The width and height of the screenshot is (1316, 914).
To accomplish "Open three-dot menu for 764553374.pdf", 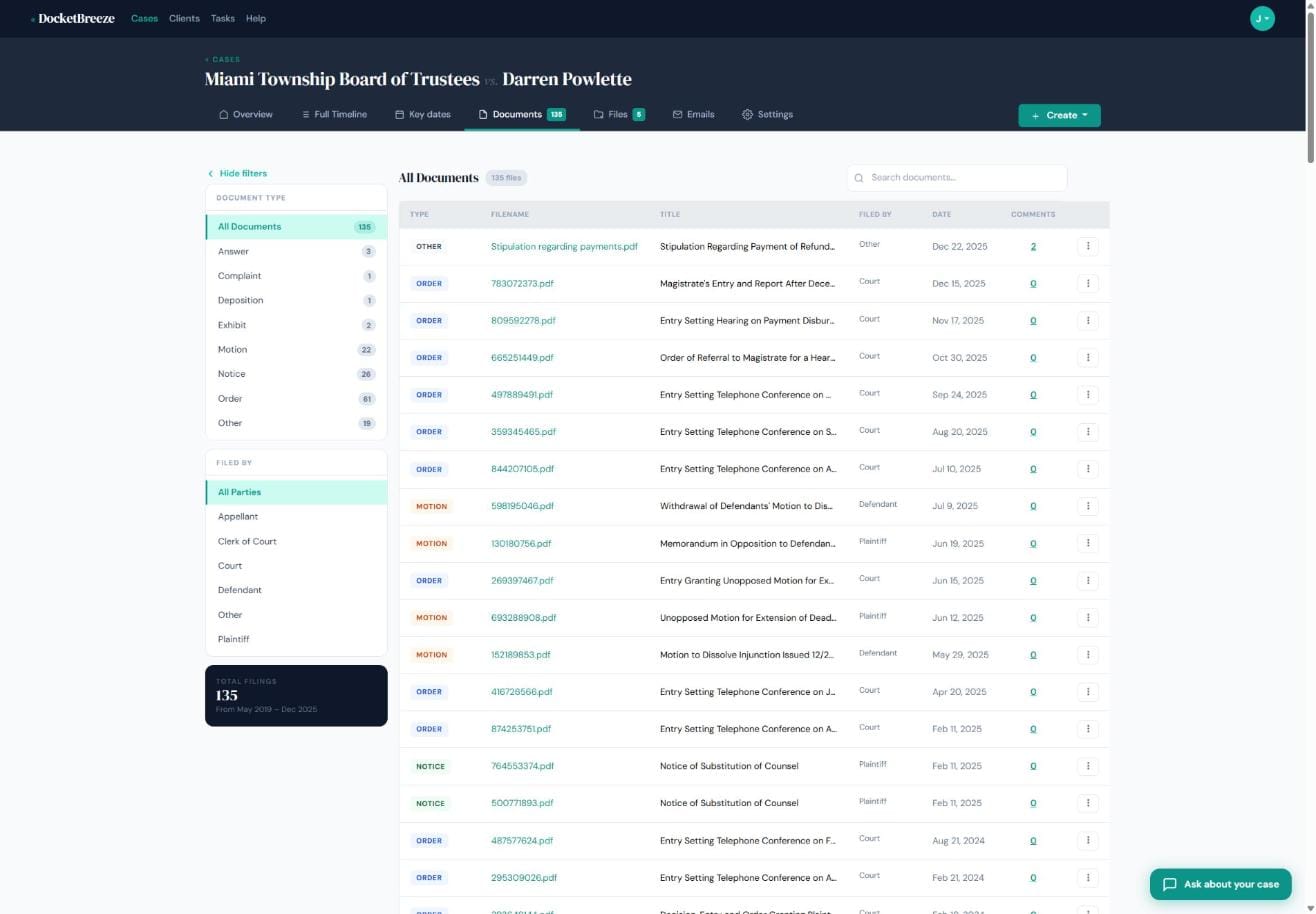I will pos(1088,766).
